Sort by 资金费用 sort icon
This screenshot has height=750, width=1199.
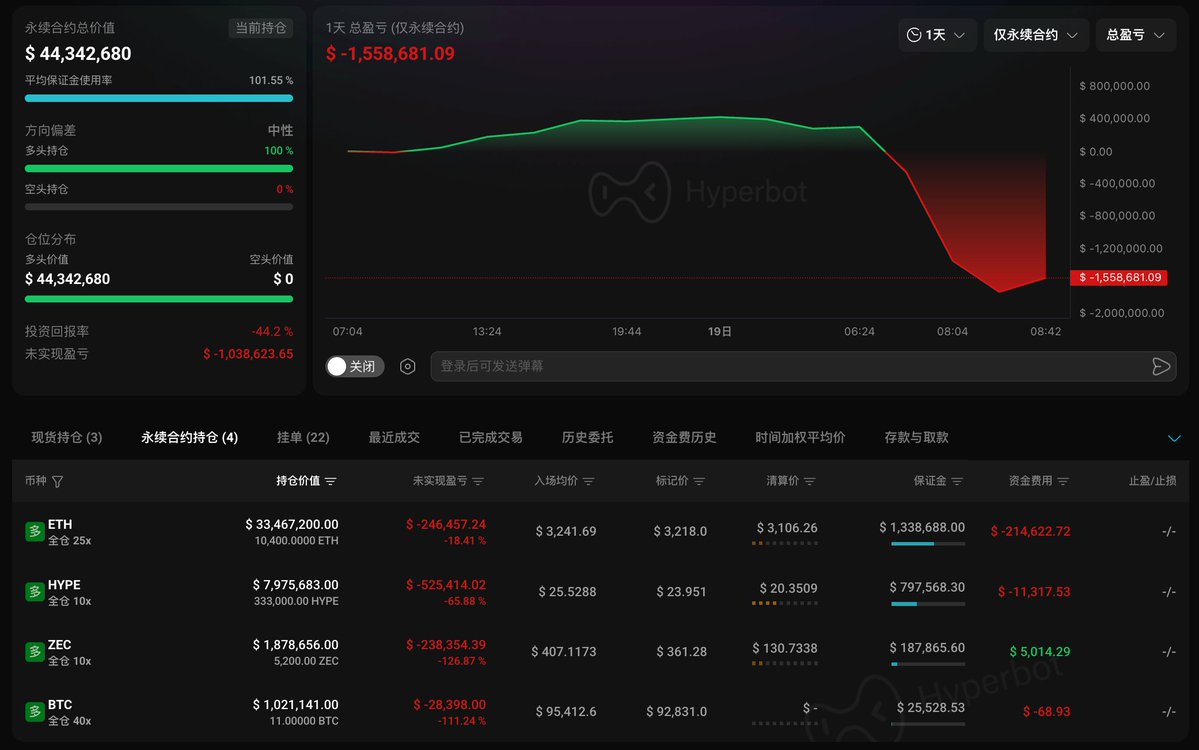click(x=1063, y=482)
